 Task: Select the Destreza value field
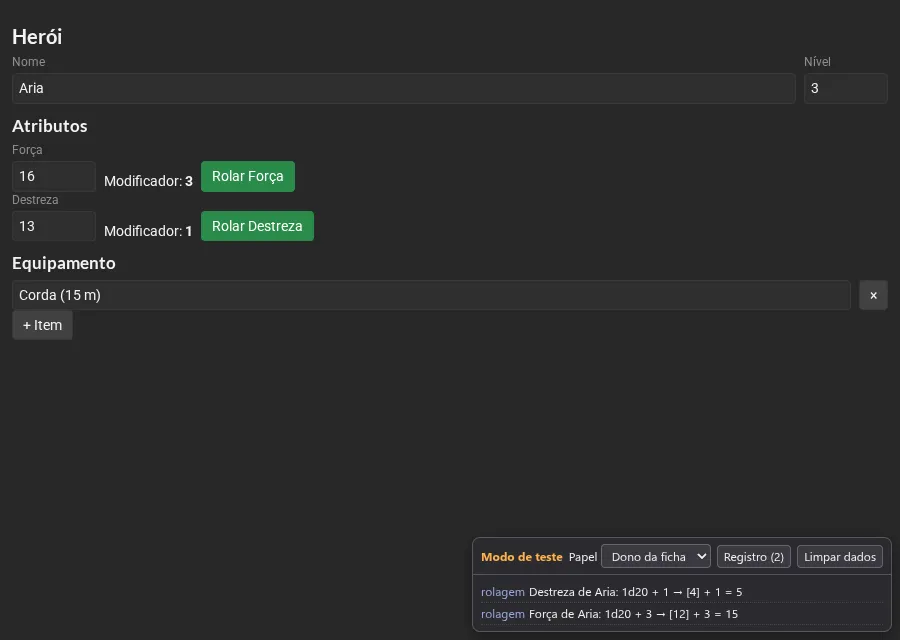point(54,226)
